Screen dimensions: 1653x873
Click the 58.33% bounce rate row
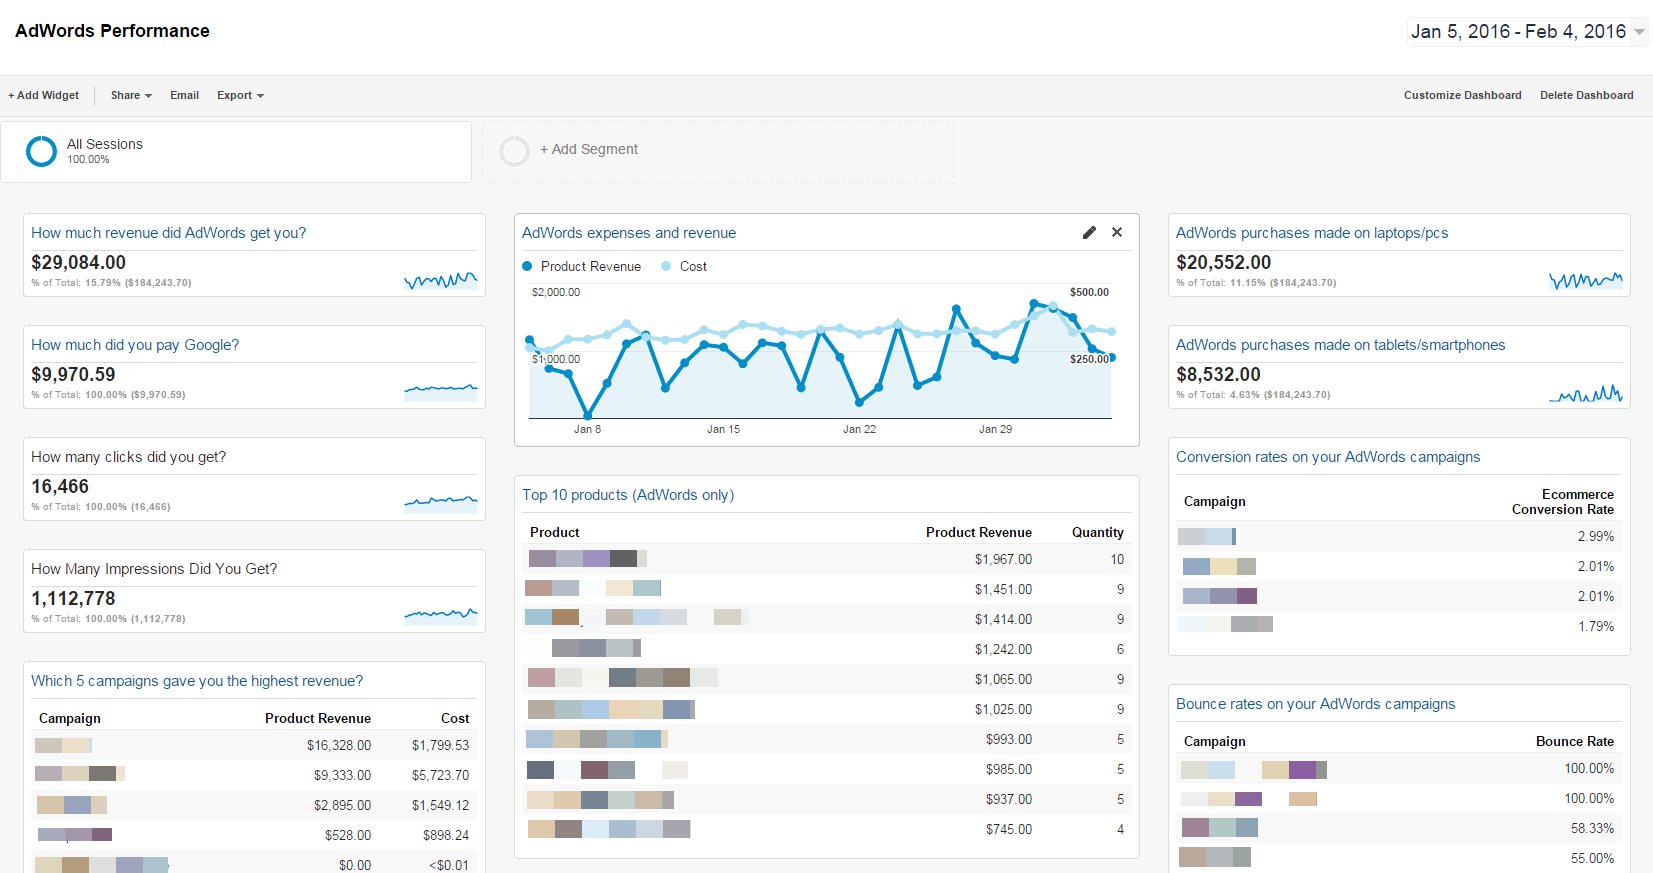tap(1399, 828)
